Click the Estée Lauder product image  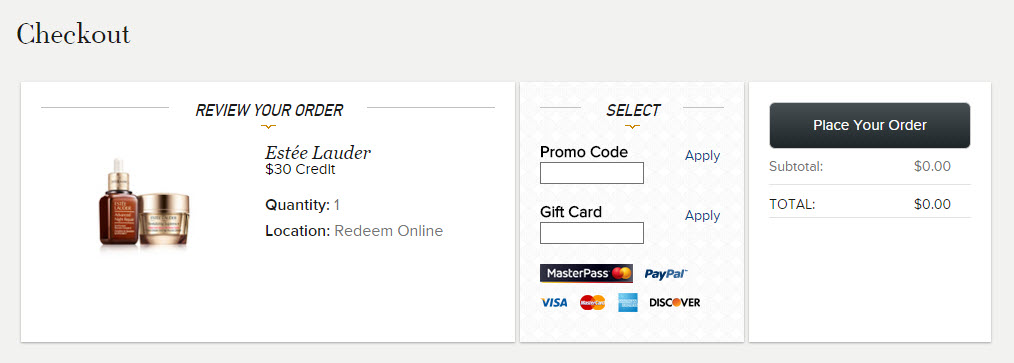coord(144,203)
